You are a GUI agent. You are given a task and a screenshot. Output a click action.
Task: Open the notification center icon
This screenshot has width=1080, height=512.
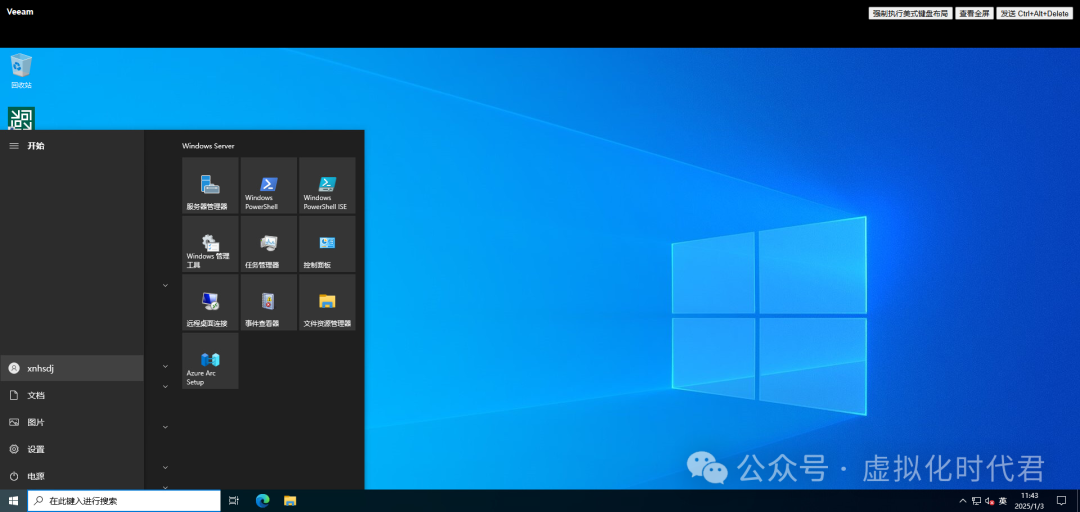pos(1061,501)
